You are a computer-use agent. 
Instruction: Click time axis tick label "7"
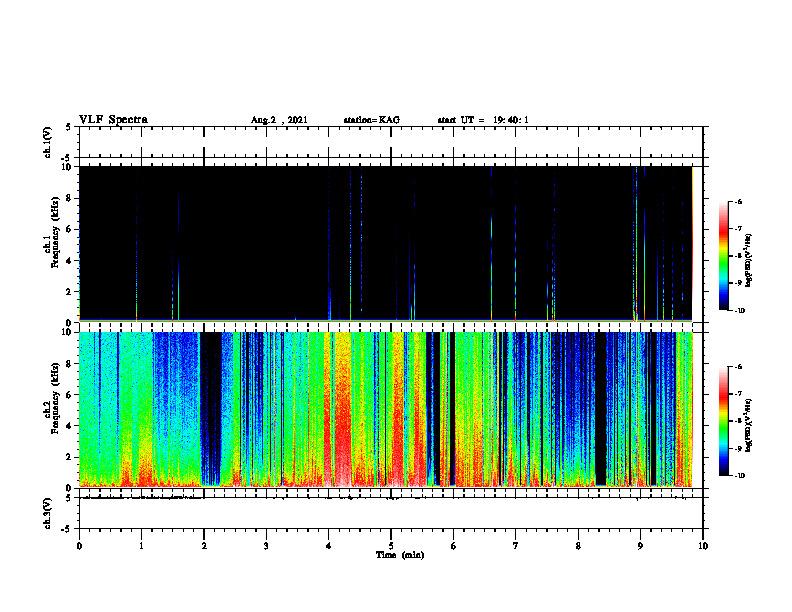point(516,546)
